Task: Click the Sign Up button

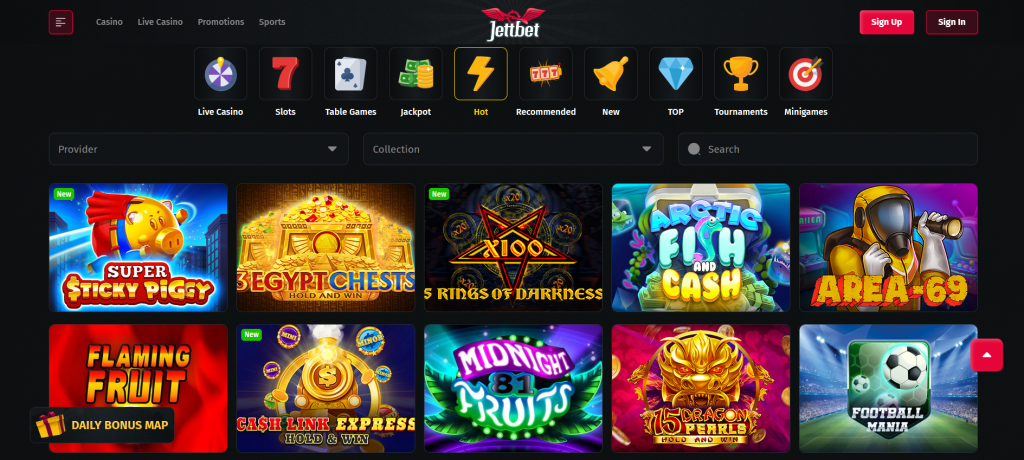Action: [887, 22]
